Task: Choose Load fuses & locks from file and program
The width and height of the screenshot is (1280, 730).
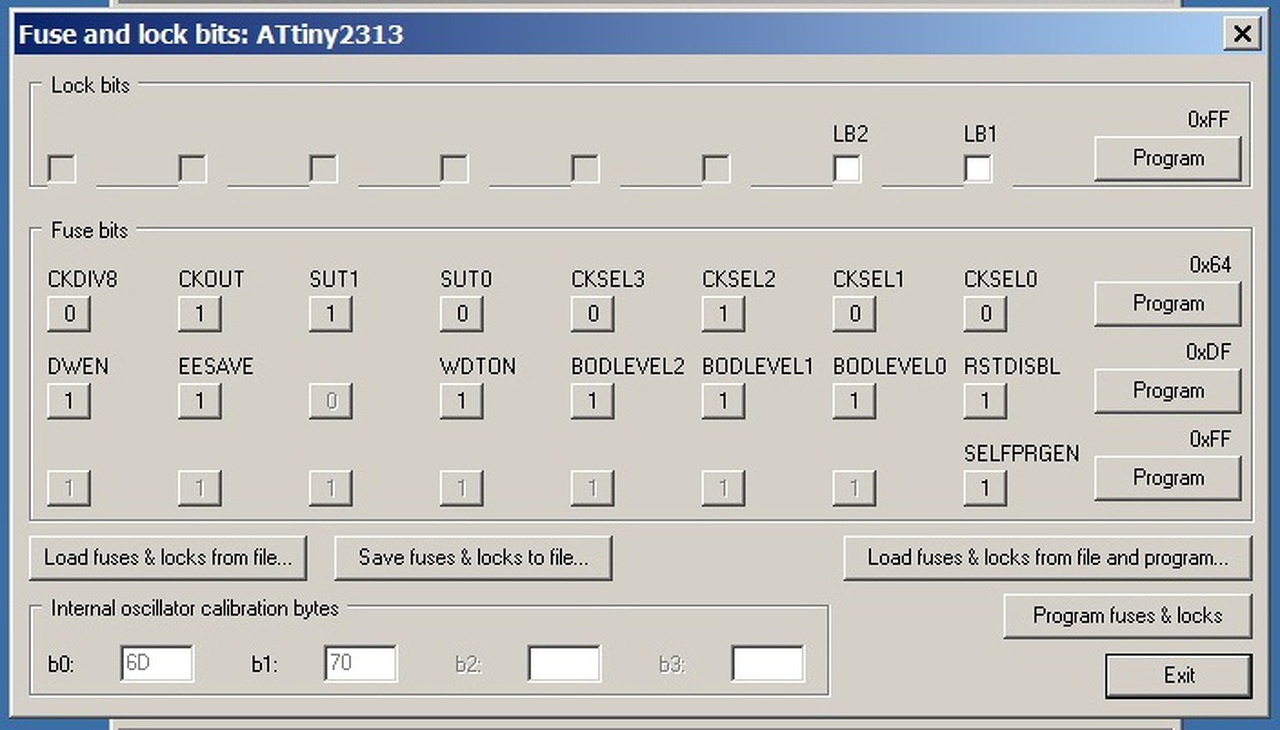Action: tap(1047, 558)
